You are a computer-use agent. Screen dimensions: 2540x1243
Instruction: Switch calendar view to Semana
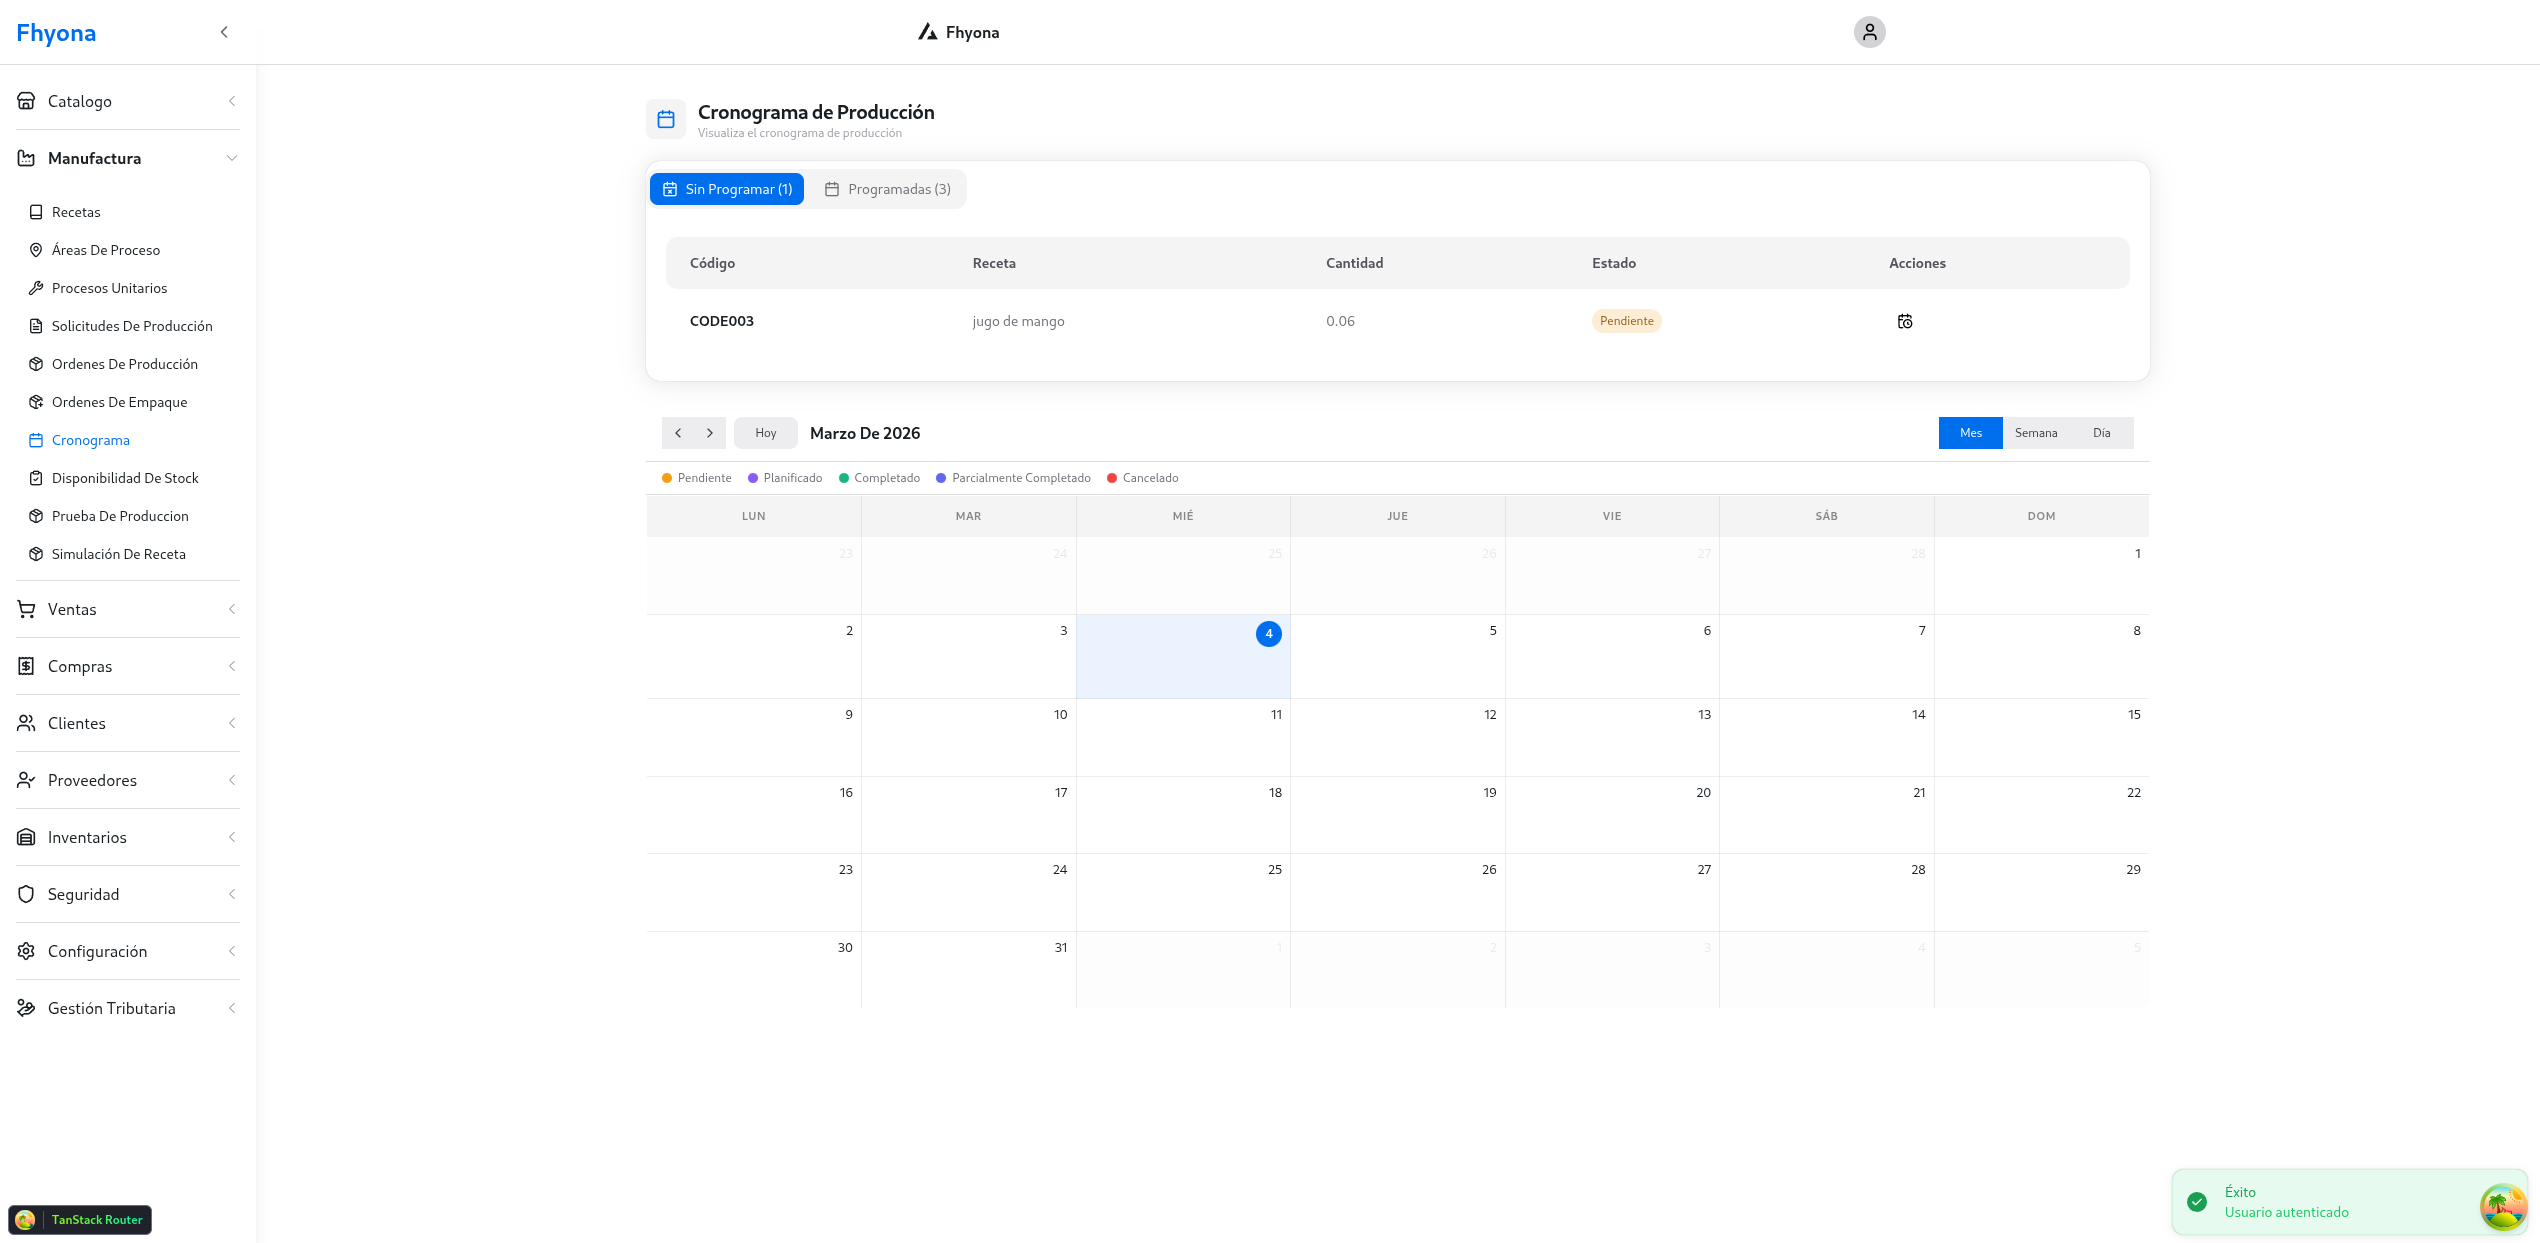2036,432
